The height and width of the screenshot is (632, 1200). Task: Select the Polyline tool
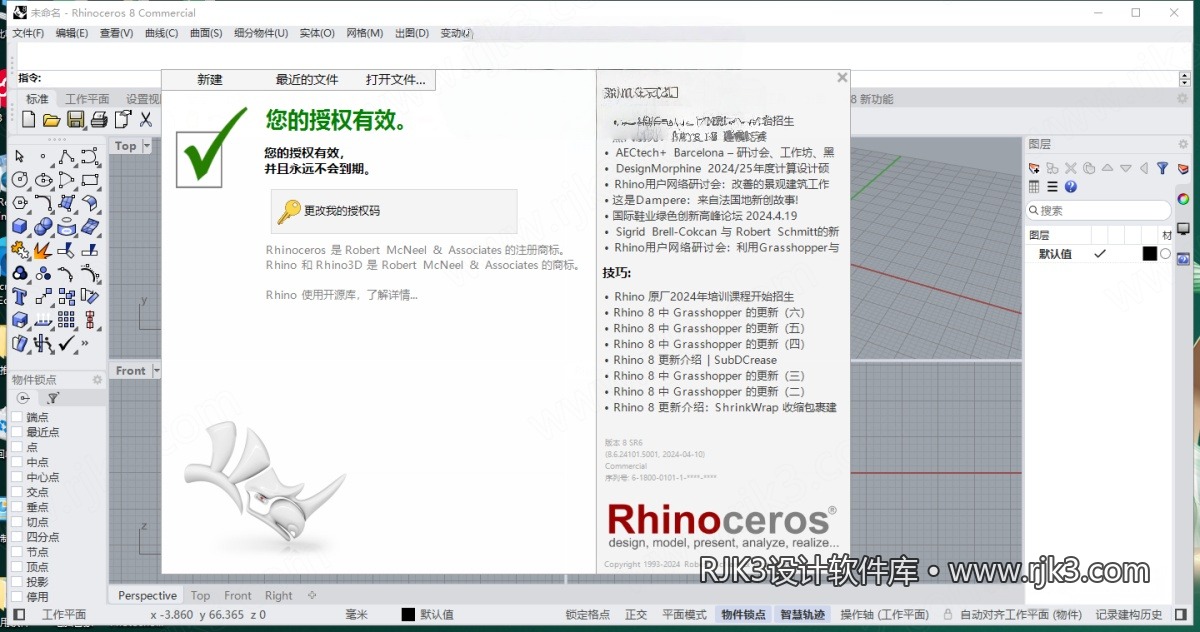66,156
